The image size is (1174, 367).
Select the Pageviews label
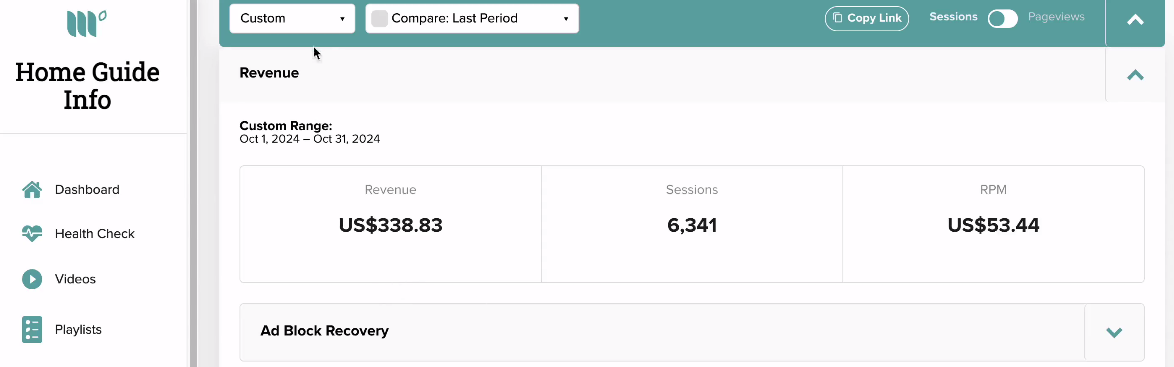[1056, 16]
